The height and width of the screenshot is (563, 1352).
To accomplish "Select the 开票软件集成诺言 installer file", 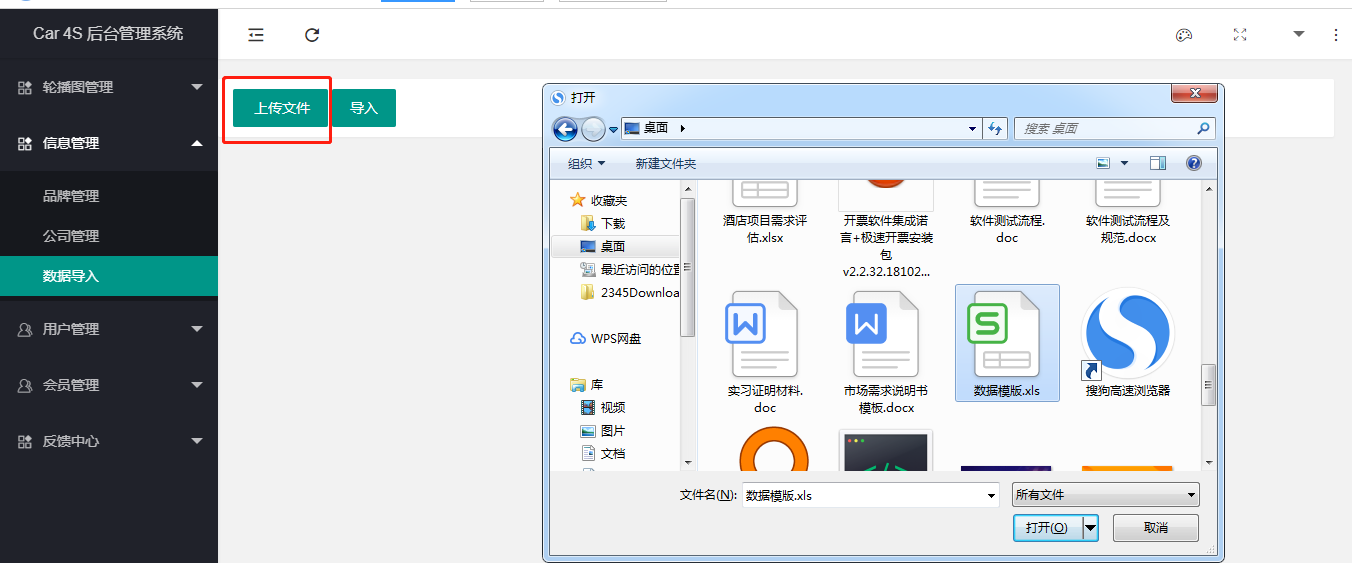I will pos(886,230).
